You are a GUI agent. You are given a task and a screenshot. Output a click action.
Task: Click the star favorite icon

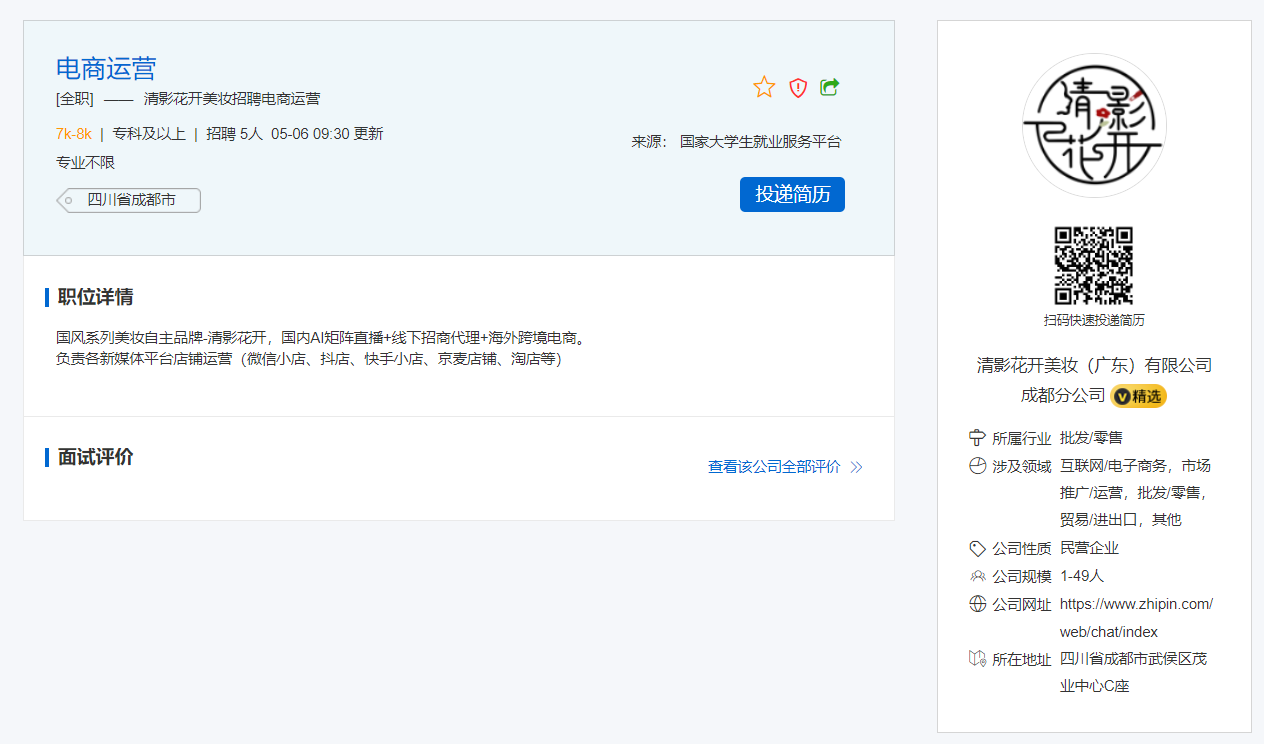764,87
